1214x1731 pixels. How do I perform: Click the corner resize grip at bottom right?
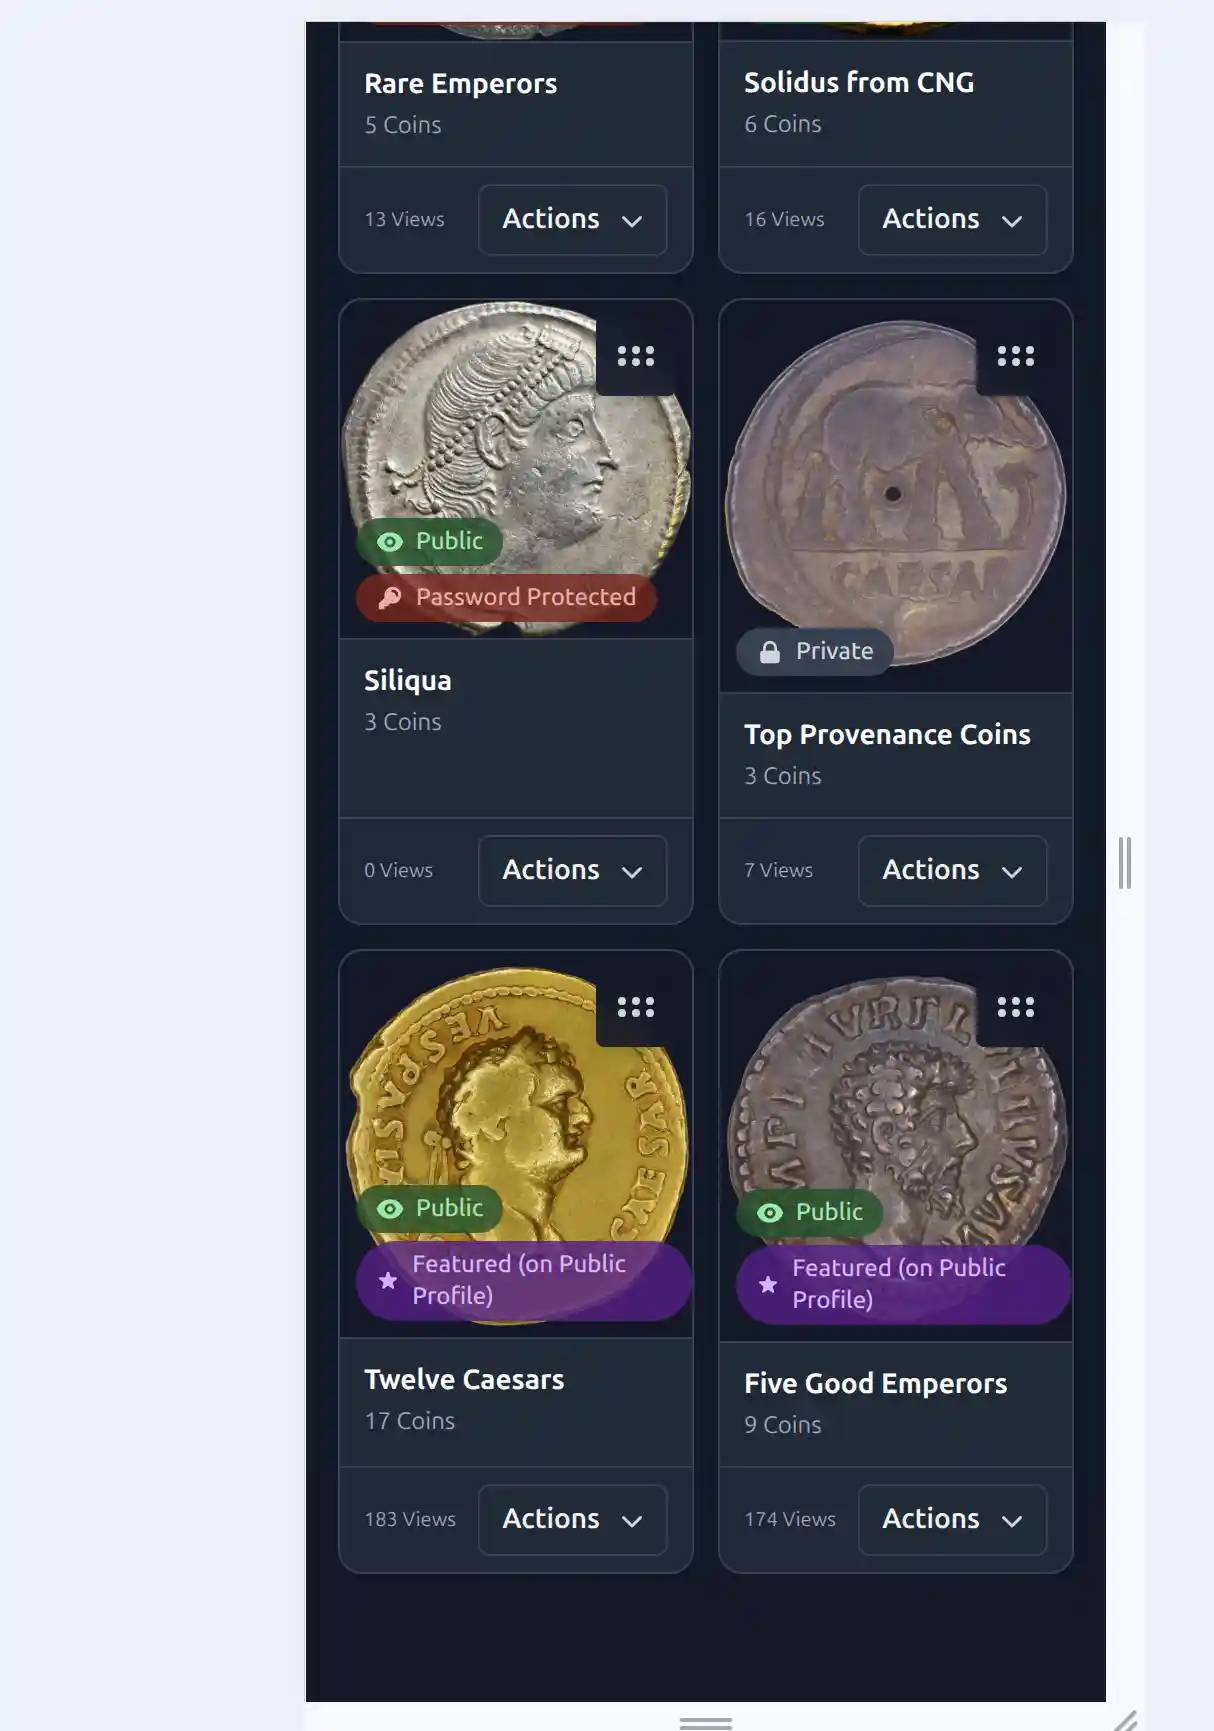(x=1125, y=1720)
